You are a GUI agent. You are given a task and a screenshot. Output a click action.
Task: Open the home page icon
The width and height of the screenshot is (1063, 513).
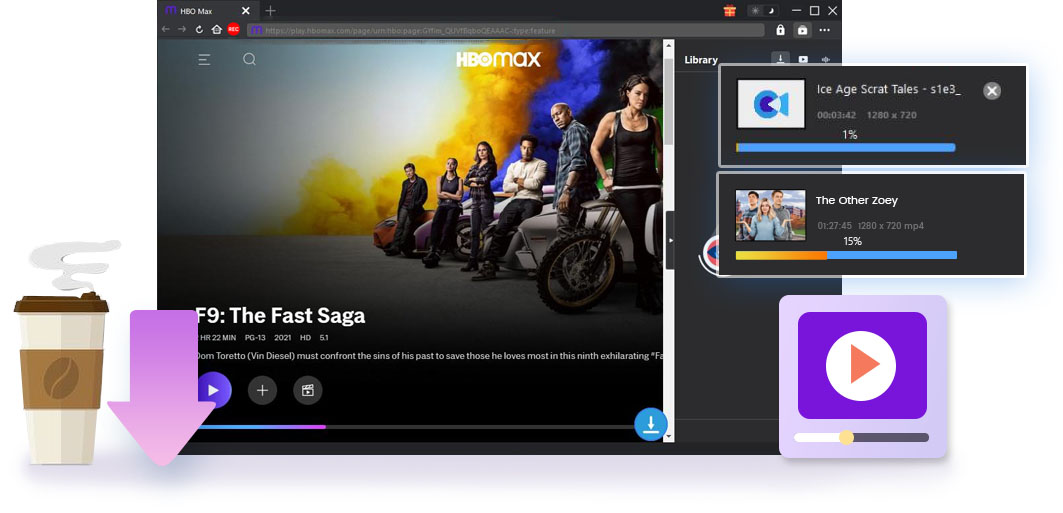(216, 30)
